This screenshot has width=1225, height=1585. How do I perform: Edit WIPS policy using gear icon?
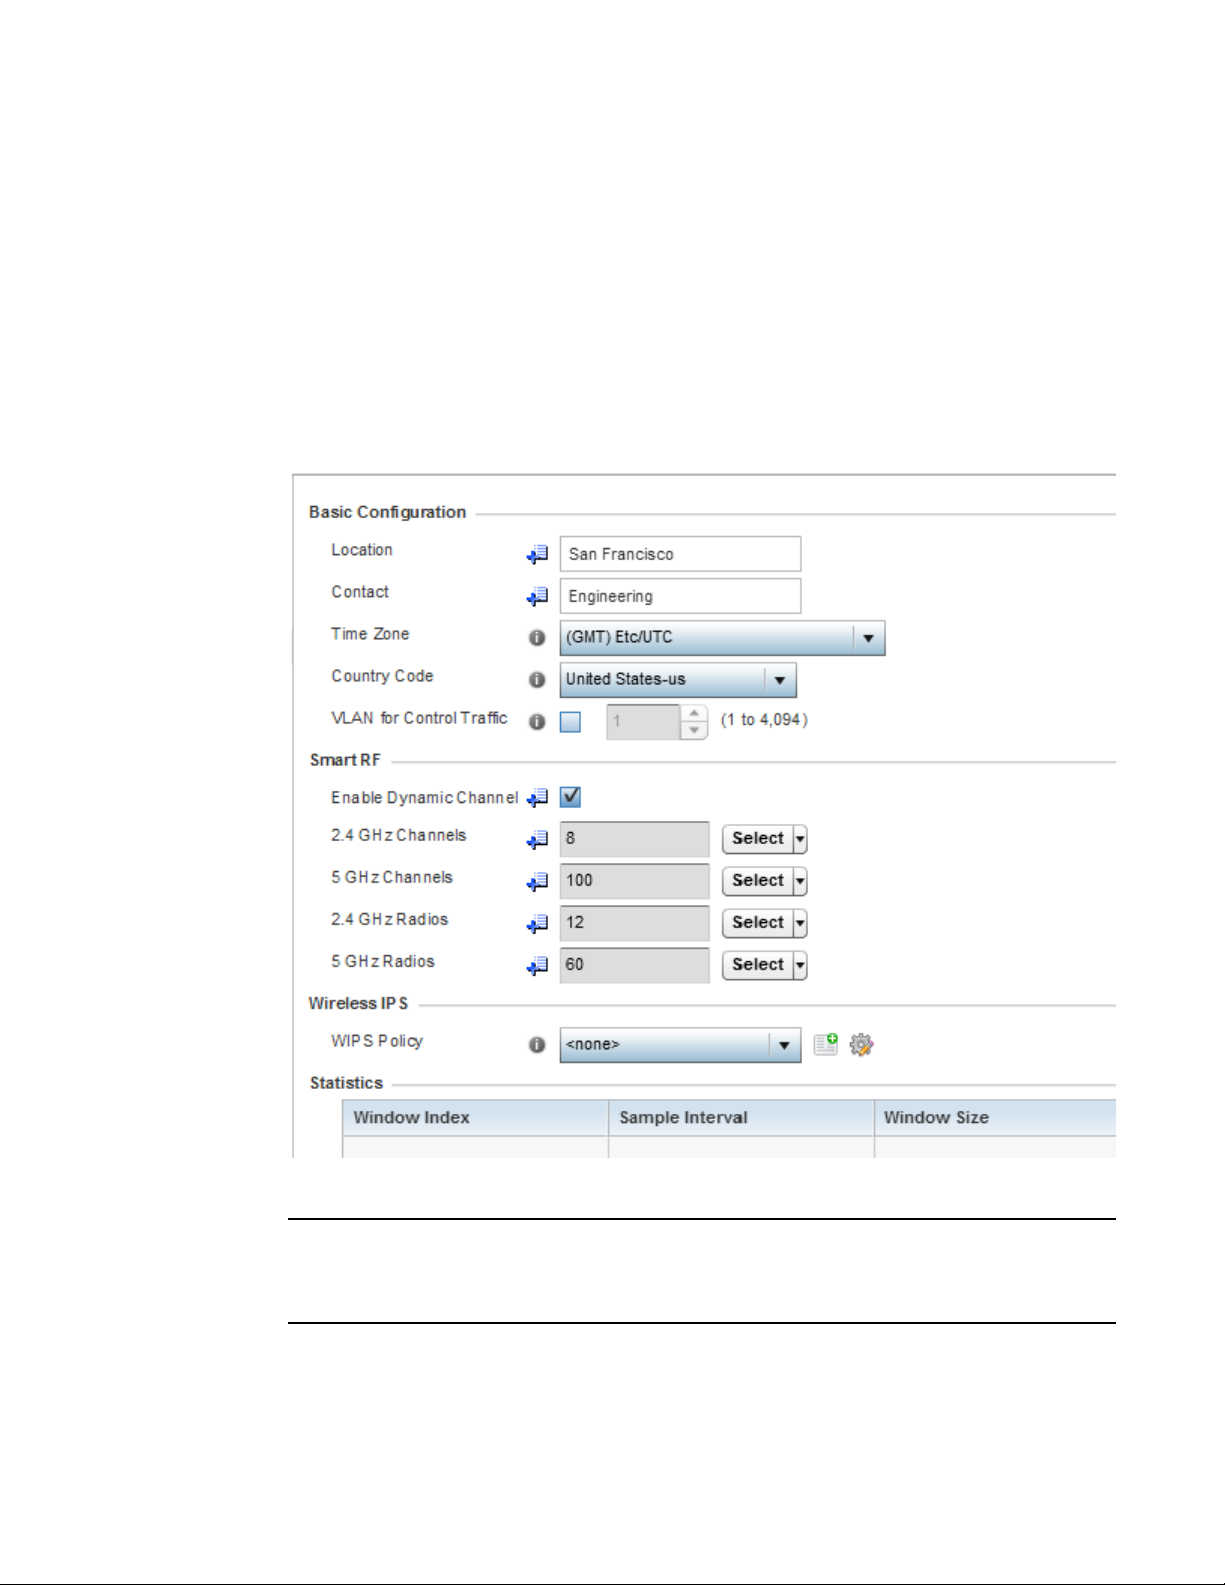click(x=861, y=1045)
